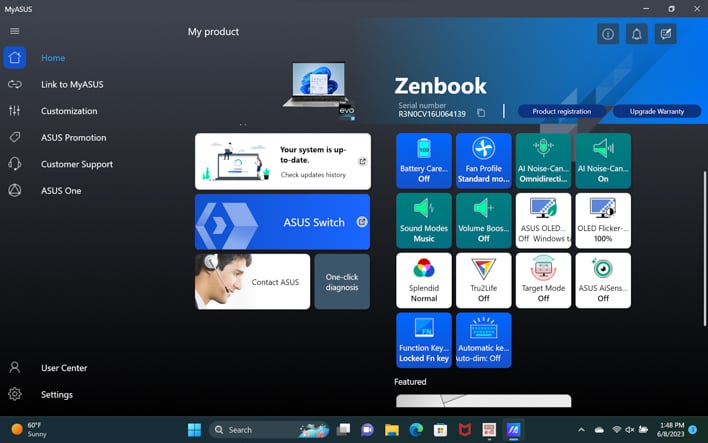This screenshot has width=708, height=443.
Task: Open Microsoft Edge from taskbar
Action: [416, 430]
